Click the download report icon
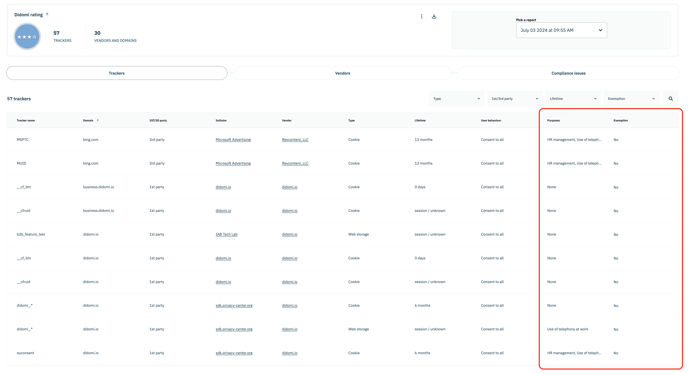688x373 pixels. click(x=434, y=17)
